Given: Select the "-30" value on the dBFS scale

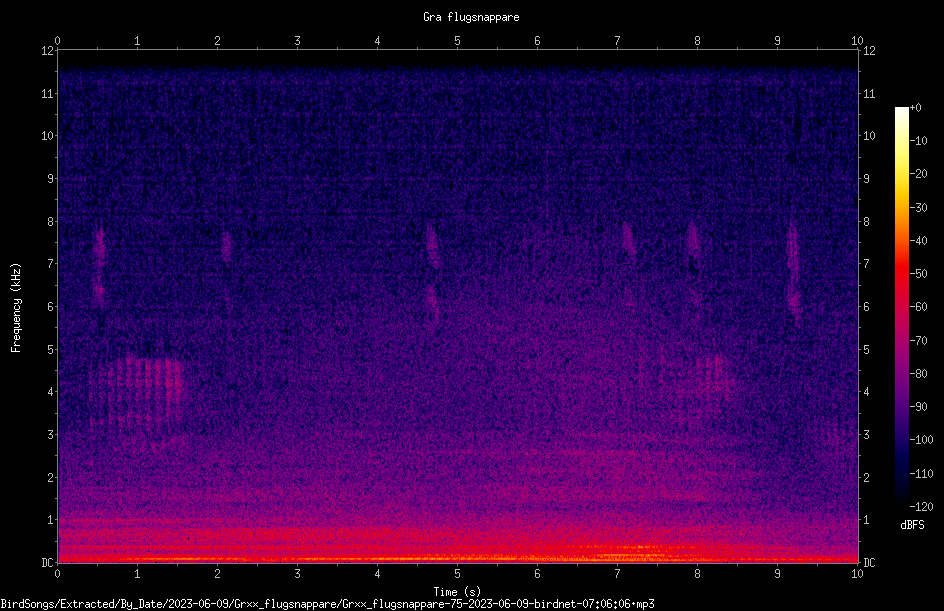Looking at the screenshot, I should click(918, 208).
